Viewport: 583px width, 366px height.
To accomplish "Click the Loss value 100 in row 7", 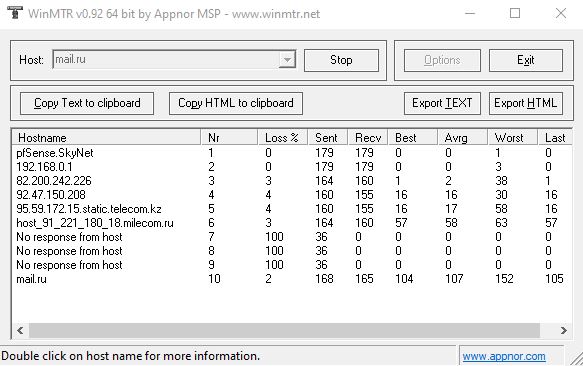I will [x=274, y=237].
